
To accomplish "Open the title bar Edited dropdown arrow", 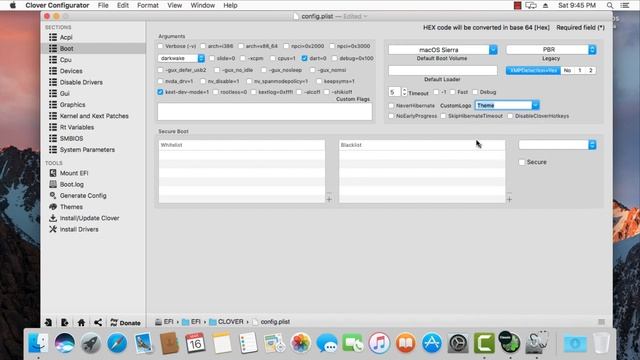I will 365,16.
